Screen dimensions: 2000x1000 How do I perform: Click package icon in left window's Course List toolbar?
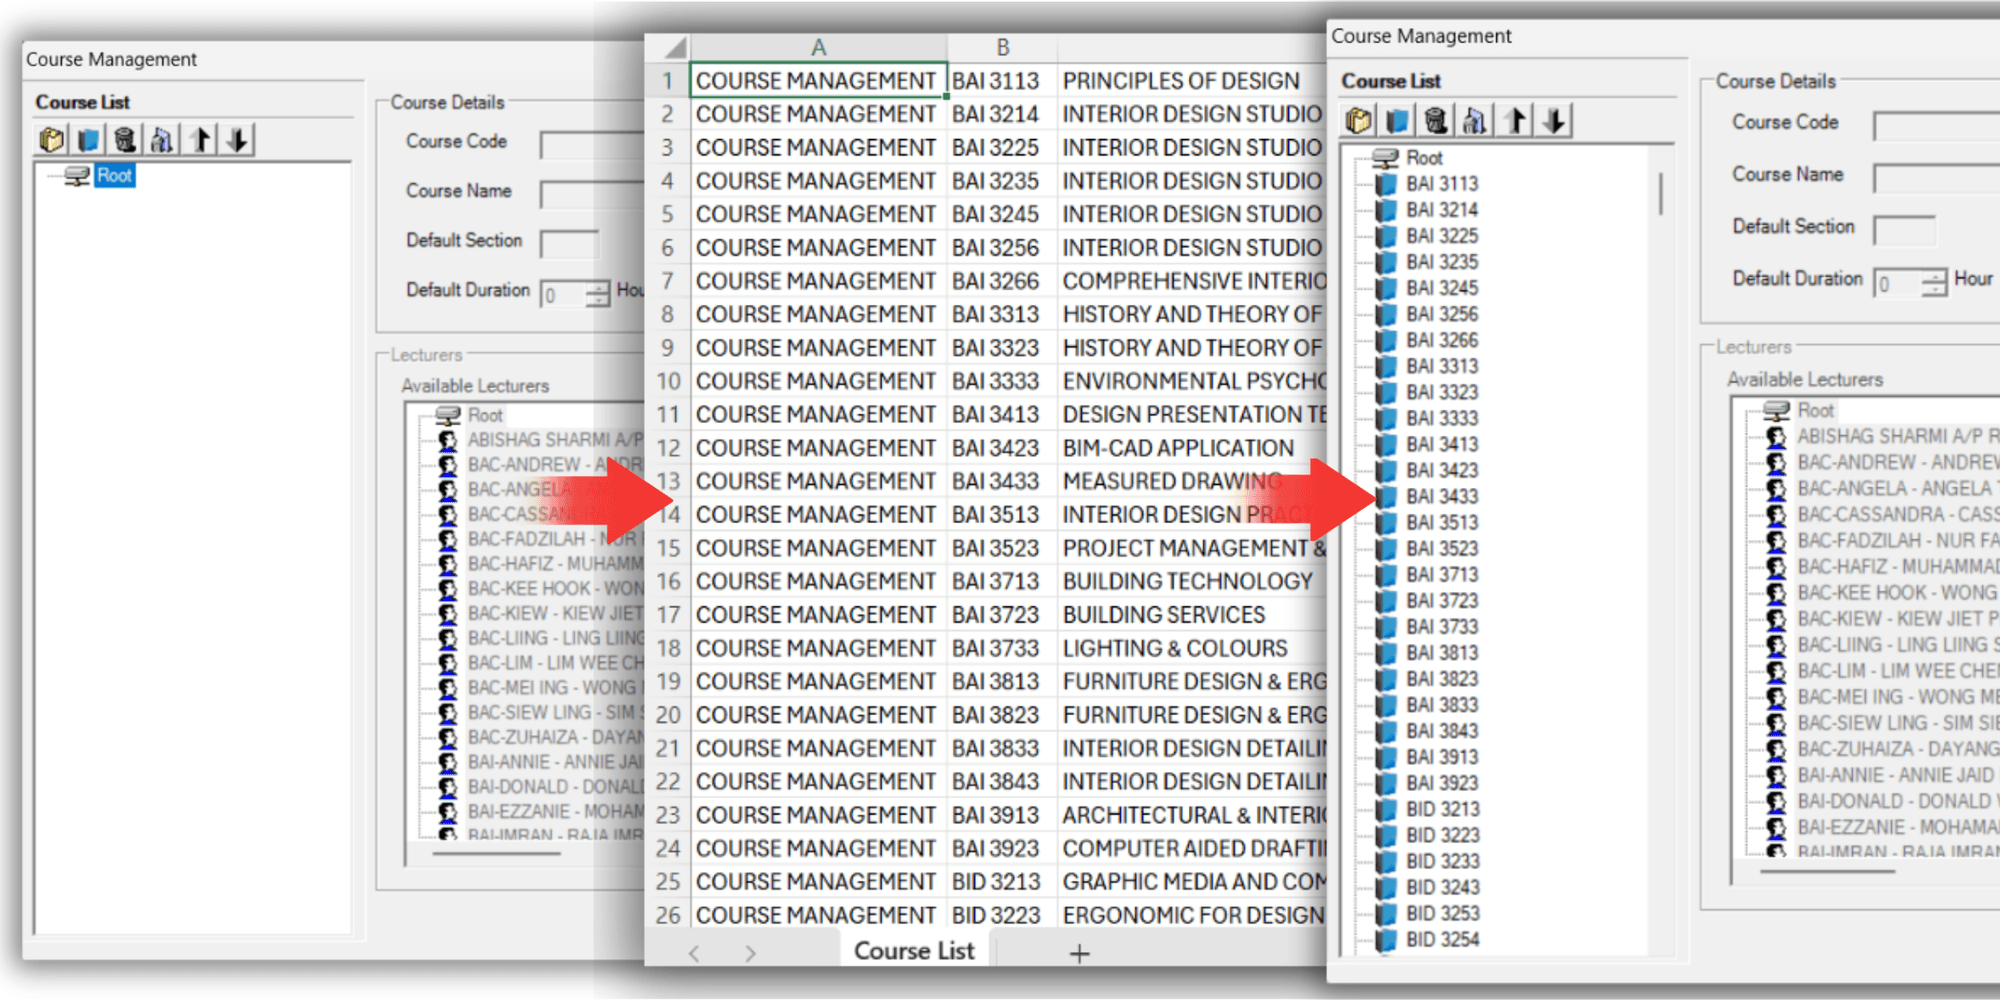(x=52, y=140)
